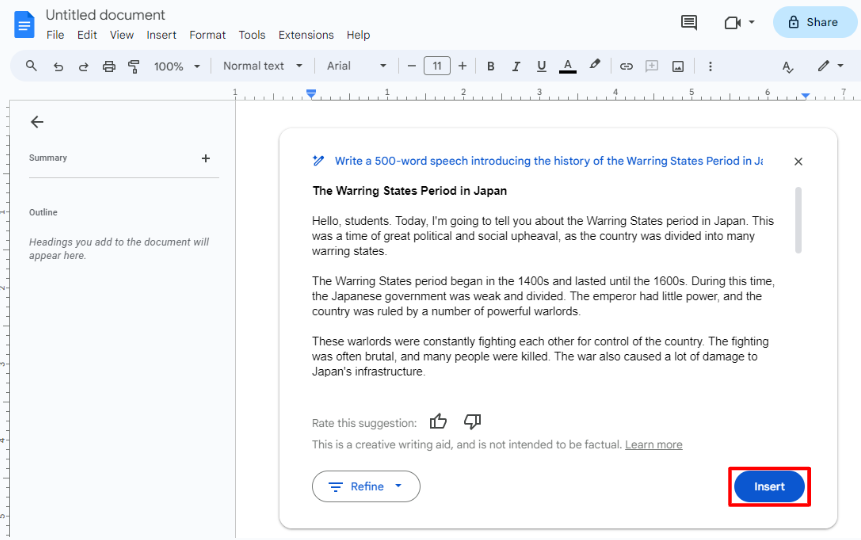
Task: Click the 500-word speech prompt text
Action: point(549,161)
